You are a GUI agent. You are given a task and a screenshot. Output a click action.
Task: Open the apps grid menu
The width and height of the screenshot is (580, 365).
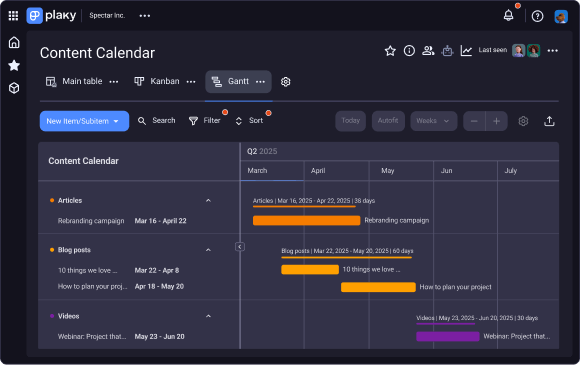(x=13, y=16)
